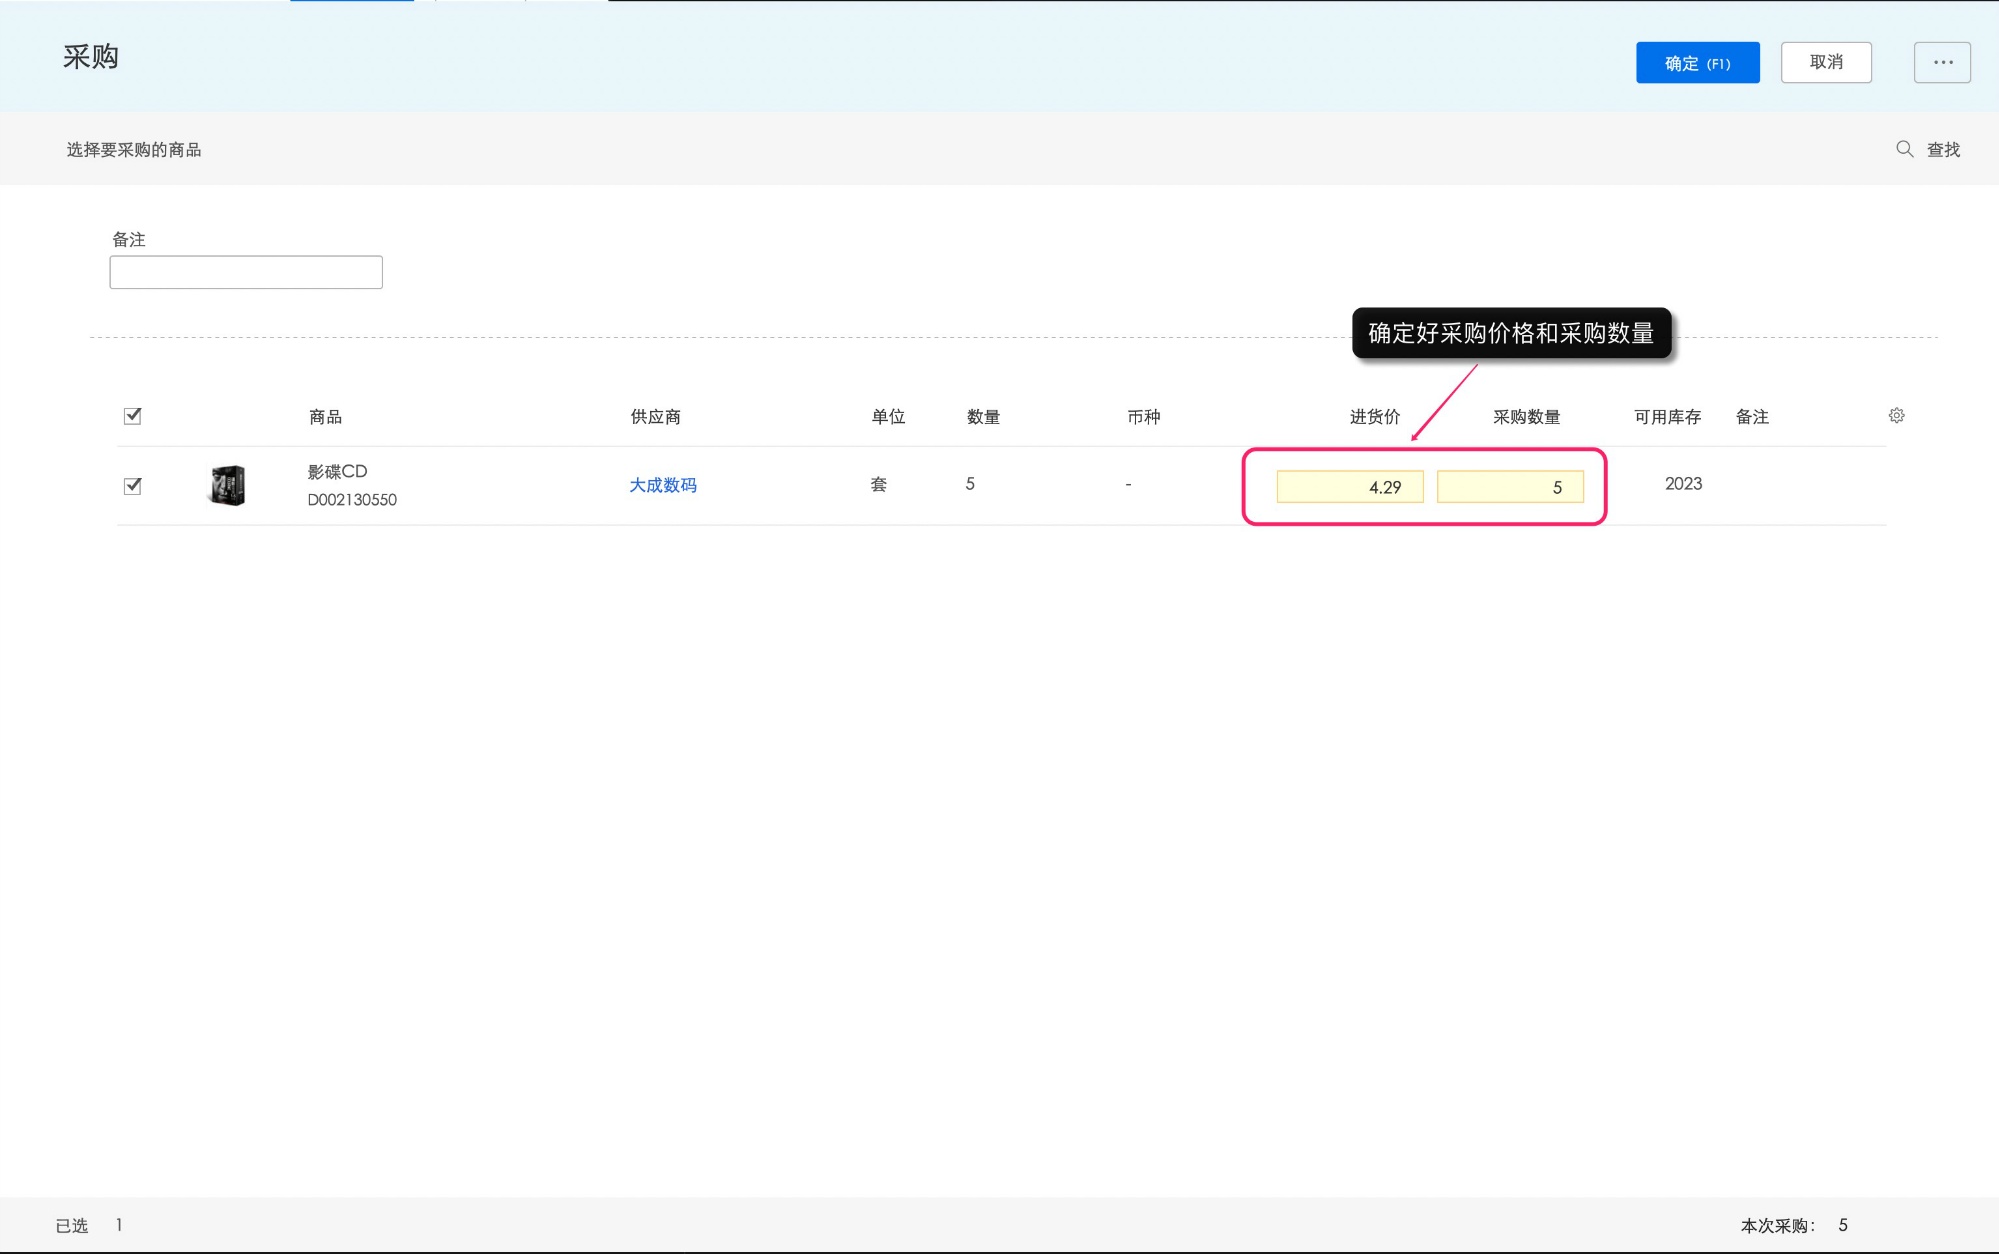The width and height of the screenshot is (1999, 1254).
Task: Click the 供应商 column header
Action: point(655,417)
